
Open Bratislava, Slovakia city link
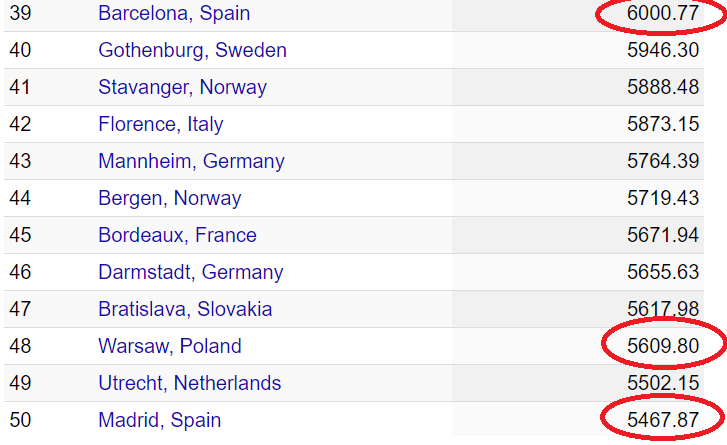(x=185, y=310)
